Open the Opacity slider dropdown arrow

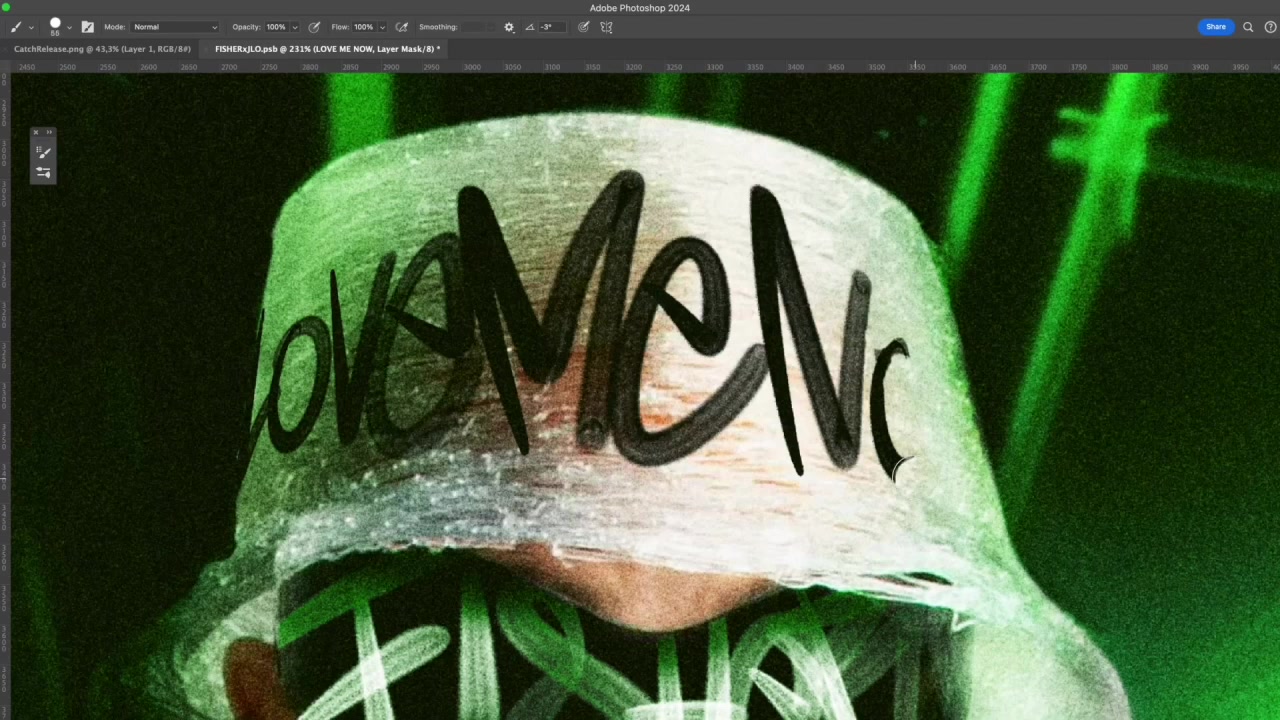coord(294,28)
